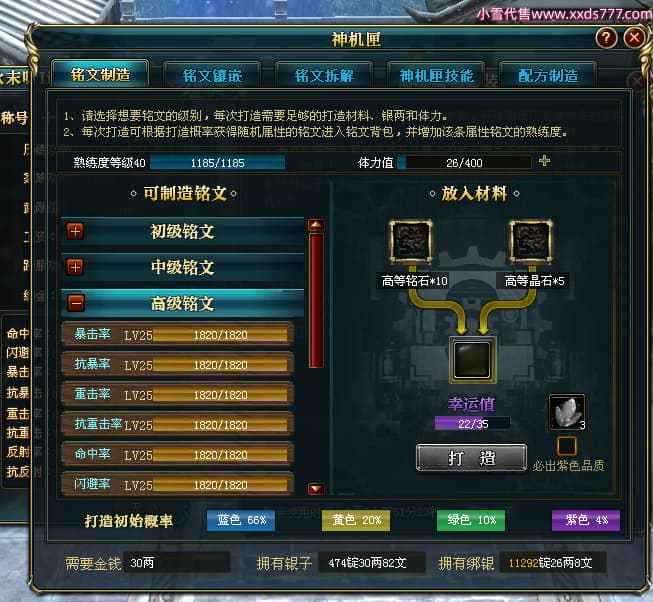Enable 必出紫色品质 checkbox
Screen dimensions: 653x602
tap(566, 446)
